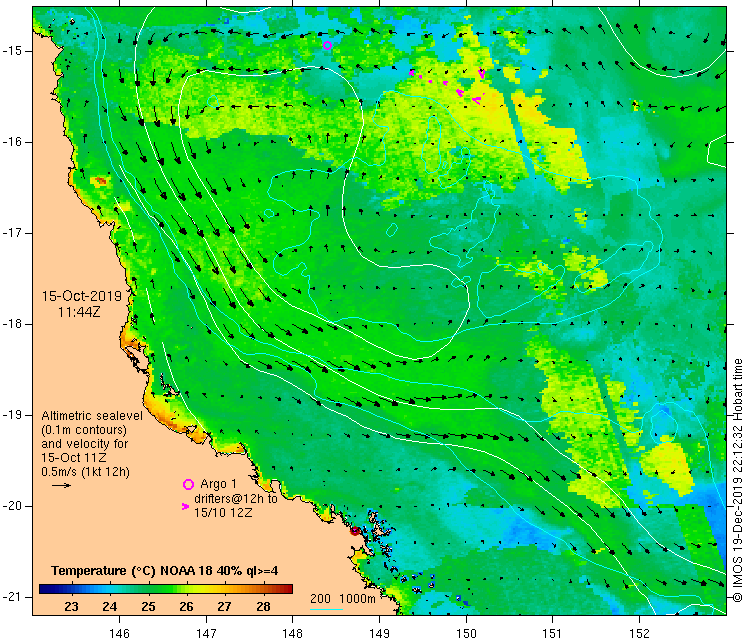750x640 pixels.
Task: Click the '-19' latitude axis label
Action: point(12,415)
